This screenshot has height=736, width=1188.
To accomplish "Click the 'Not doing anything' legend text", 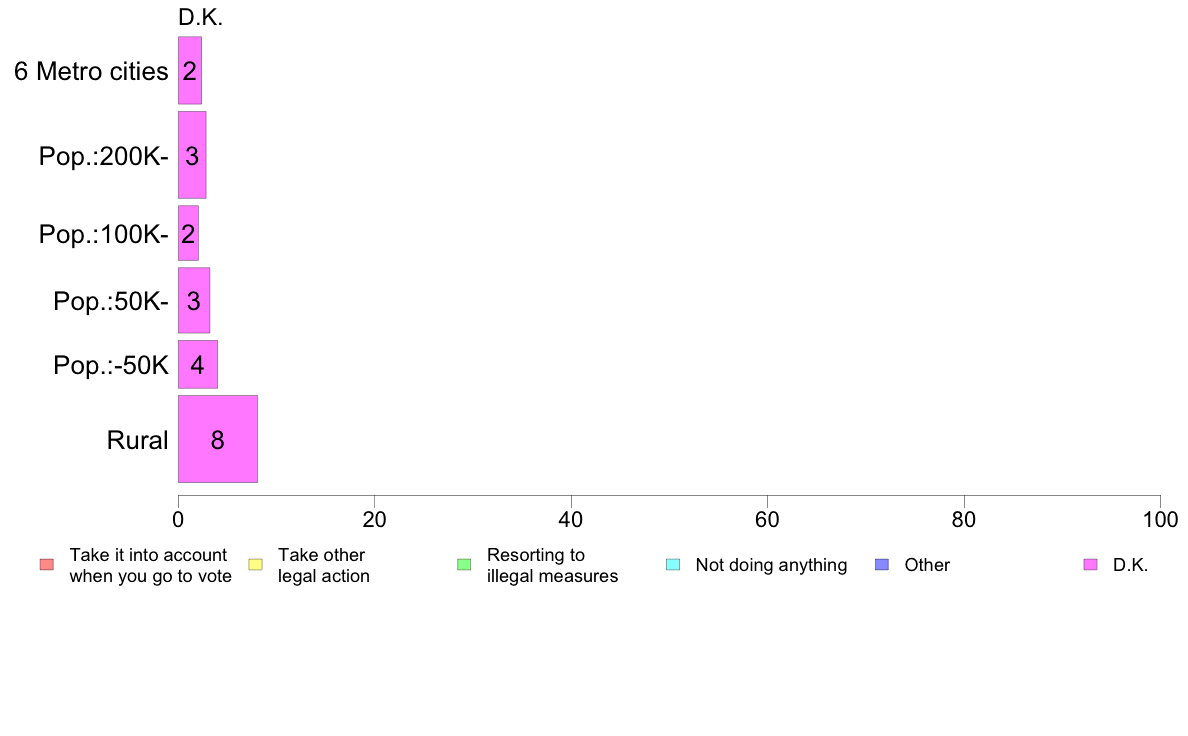I will point(771,565).
